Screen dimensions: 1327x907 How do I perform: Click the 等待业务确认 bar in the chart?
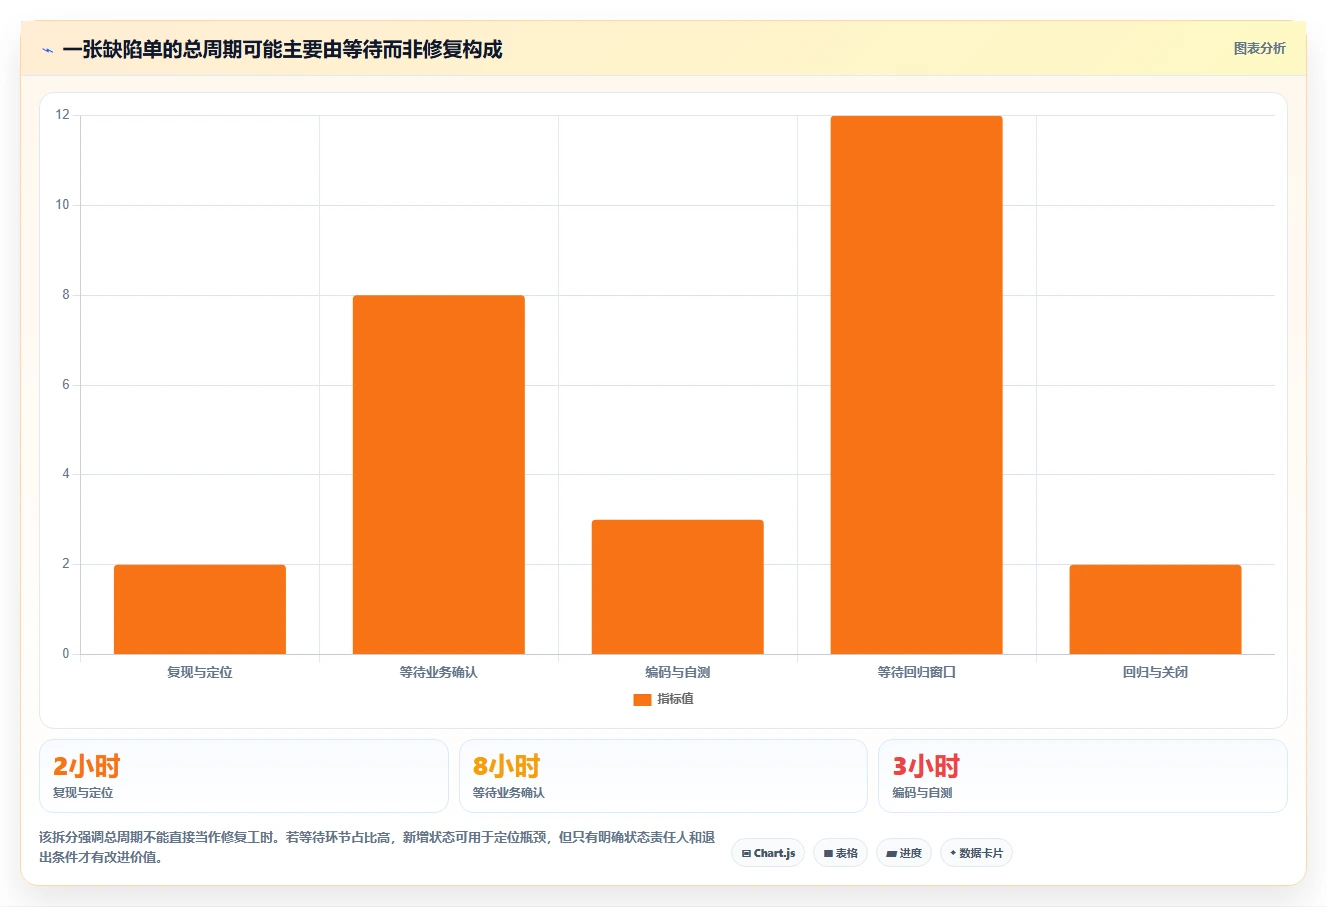point(439,475)
